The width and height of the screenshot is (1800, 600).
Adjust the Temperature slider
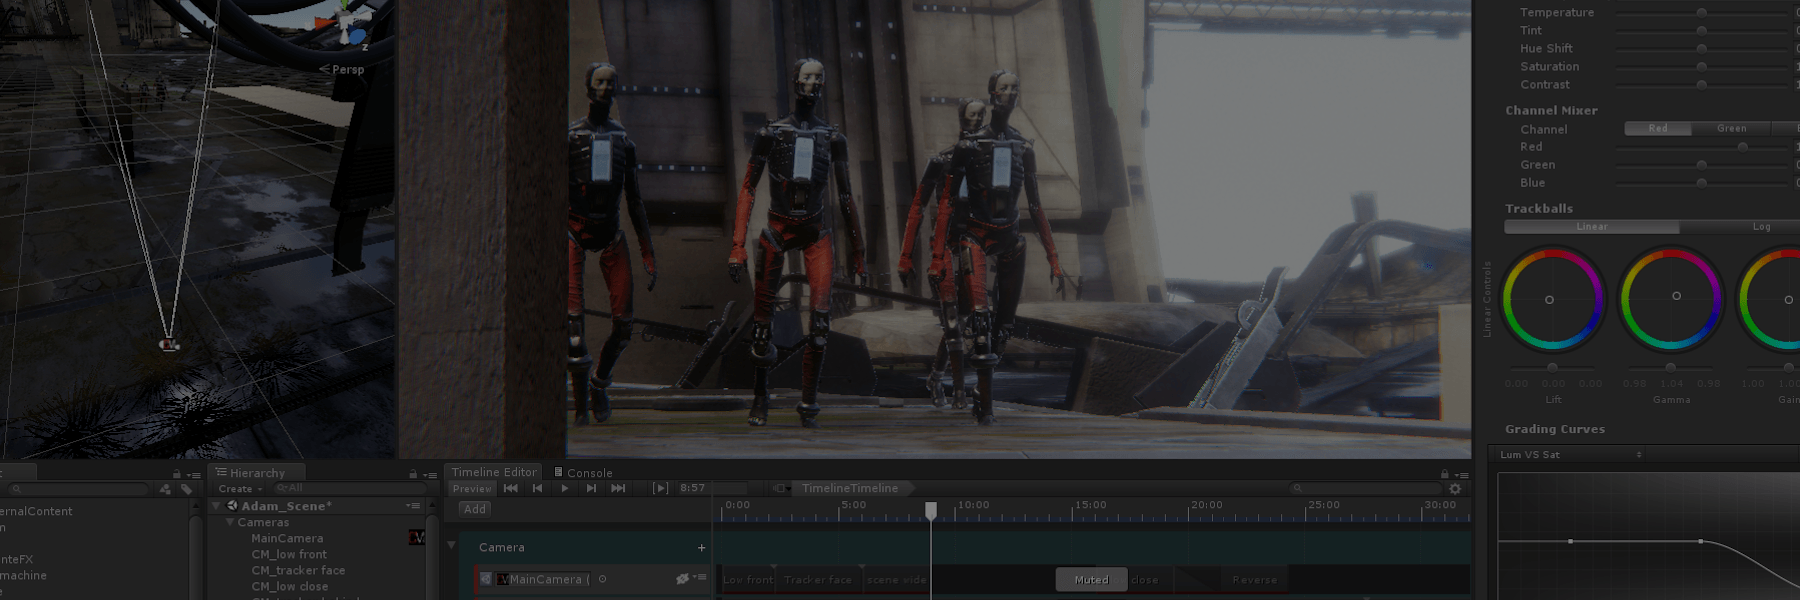tap(1702, 12)
